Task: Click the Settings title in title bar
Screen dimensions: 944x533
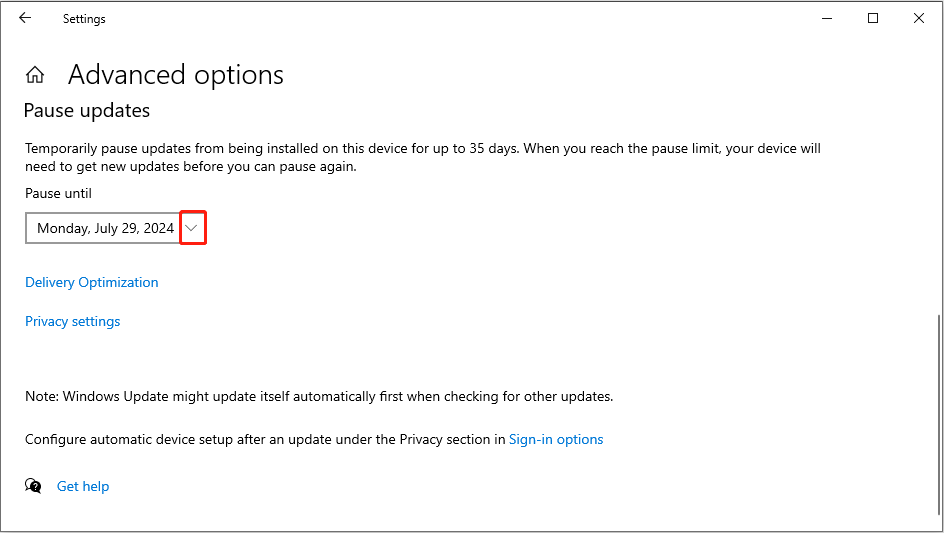Action: pos(84,19)
